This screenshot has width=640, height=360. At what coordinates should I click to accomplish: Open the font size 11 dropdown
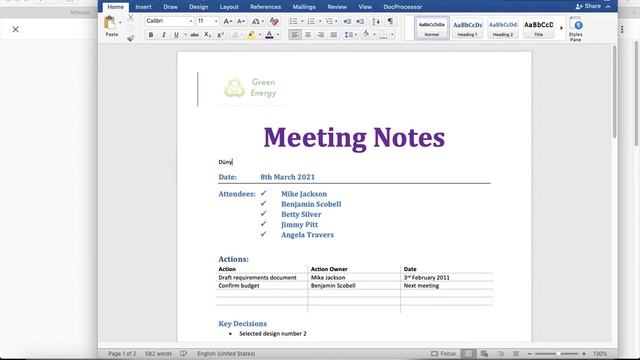[216, 21]
